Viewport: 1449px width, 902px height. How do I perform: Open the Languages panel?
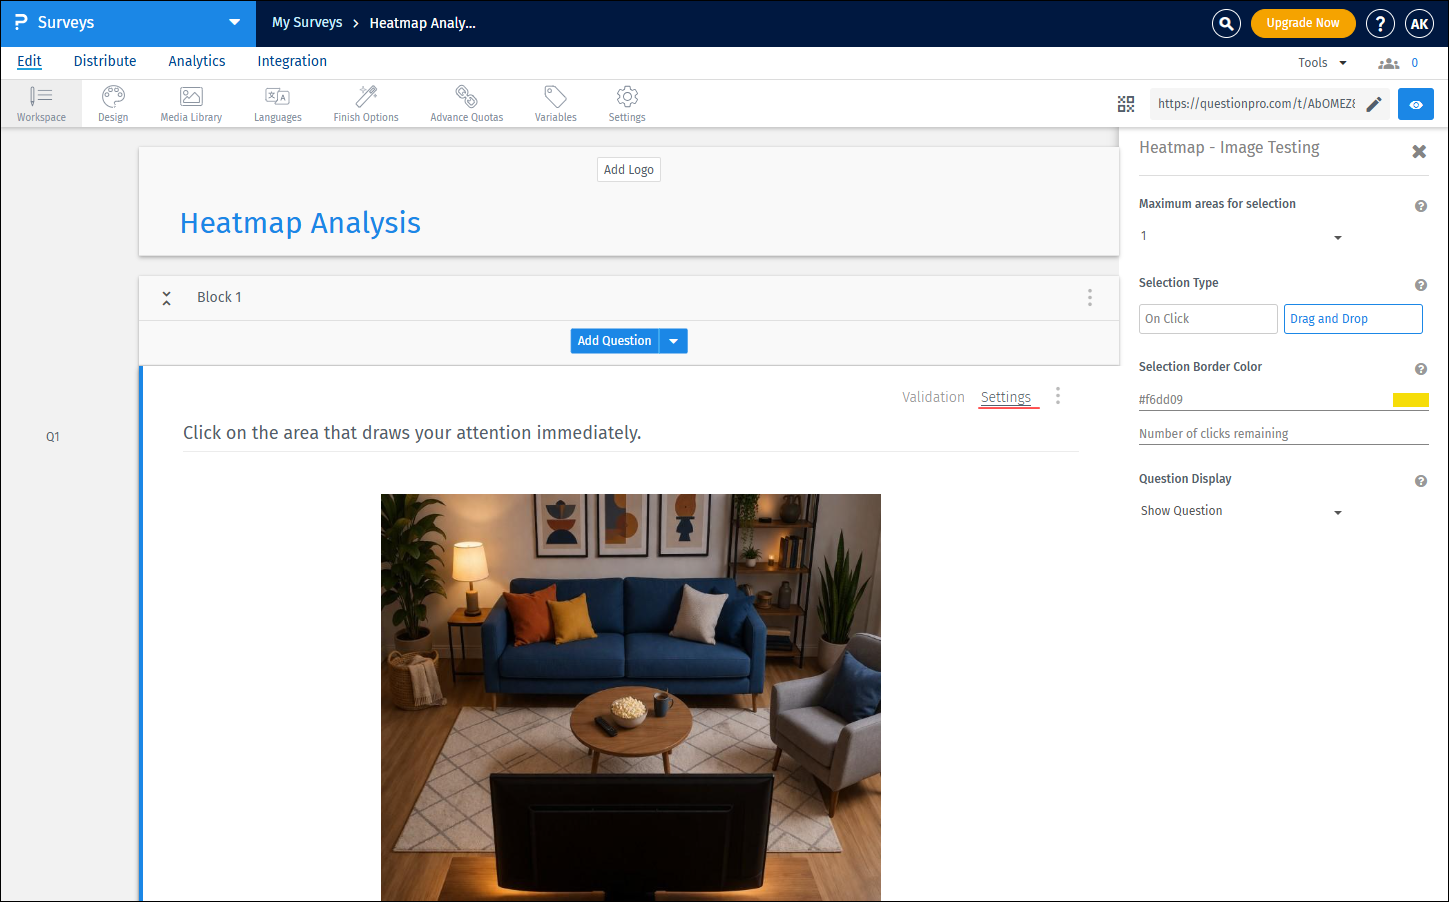[x=277, y=103]
